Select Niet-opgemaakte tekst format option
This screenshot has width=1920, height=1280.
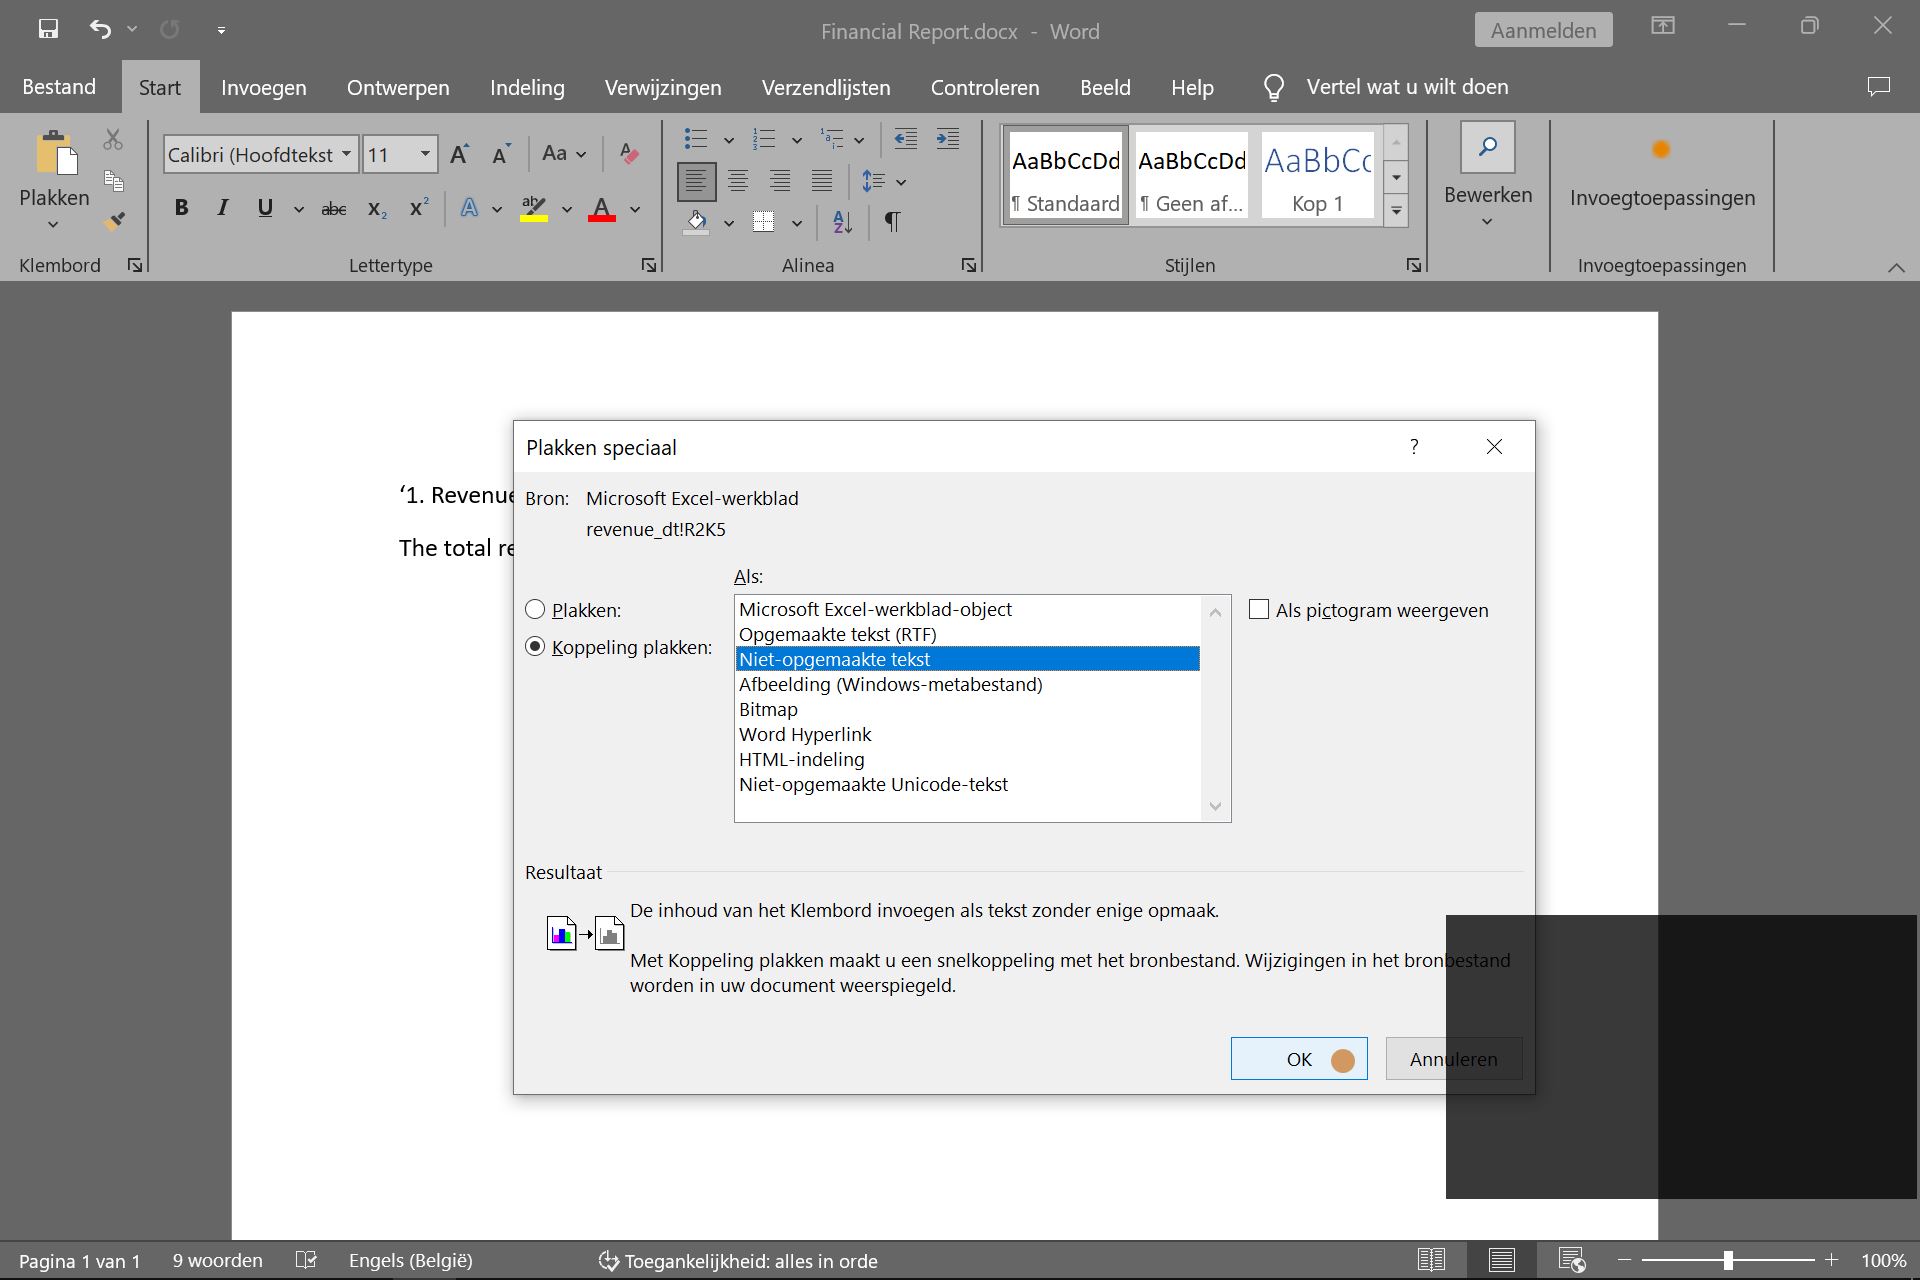pyautogui.click(x=966, y=659)
